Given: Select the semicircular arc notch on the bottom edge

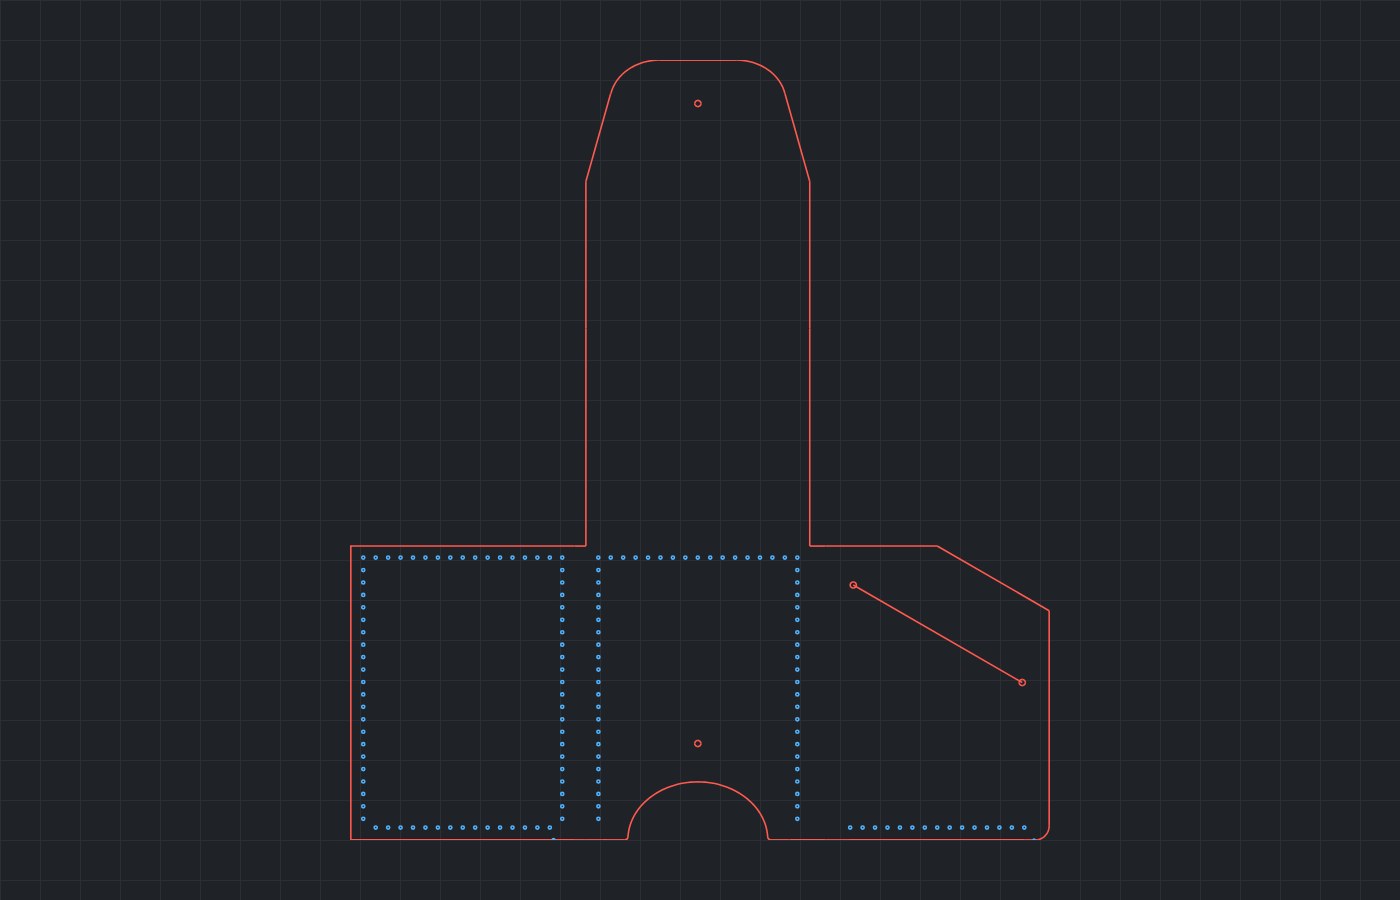Looking at the screenshot, I should 698,810.
